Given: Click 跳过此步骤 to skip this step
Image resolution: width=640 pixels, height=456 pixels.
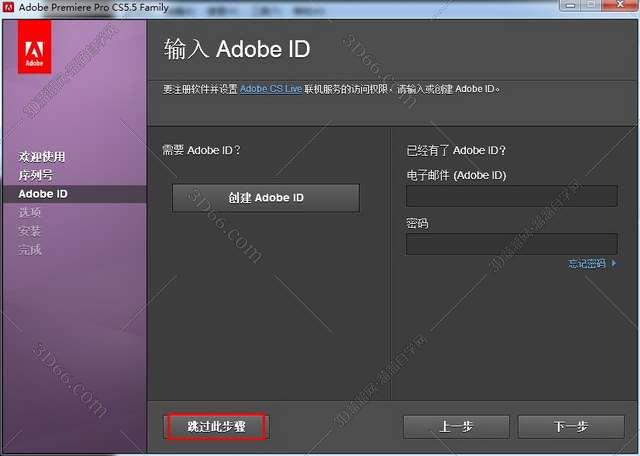Looking at the screenshot, I should pyautogui.click(x=216, y=427).
